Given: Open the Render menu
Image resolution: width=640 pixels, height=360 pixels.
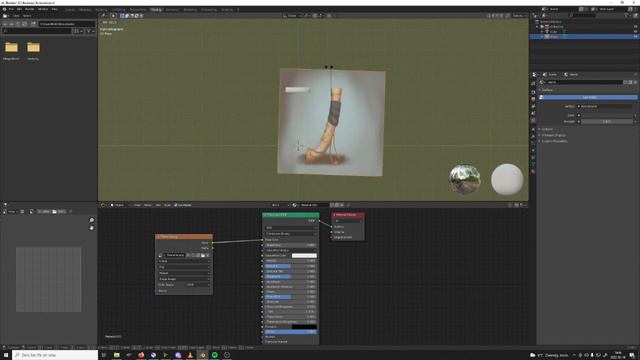Looking at the screenshot, I should [30, 9].
